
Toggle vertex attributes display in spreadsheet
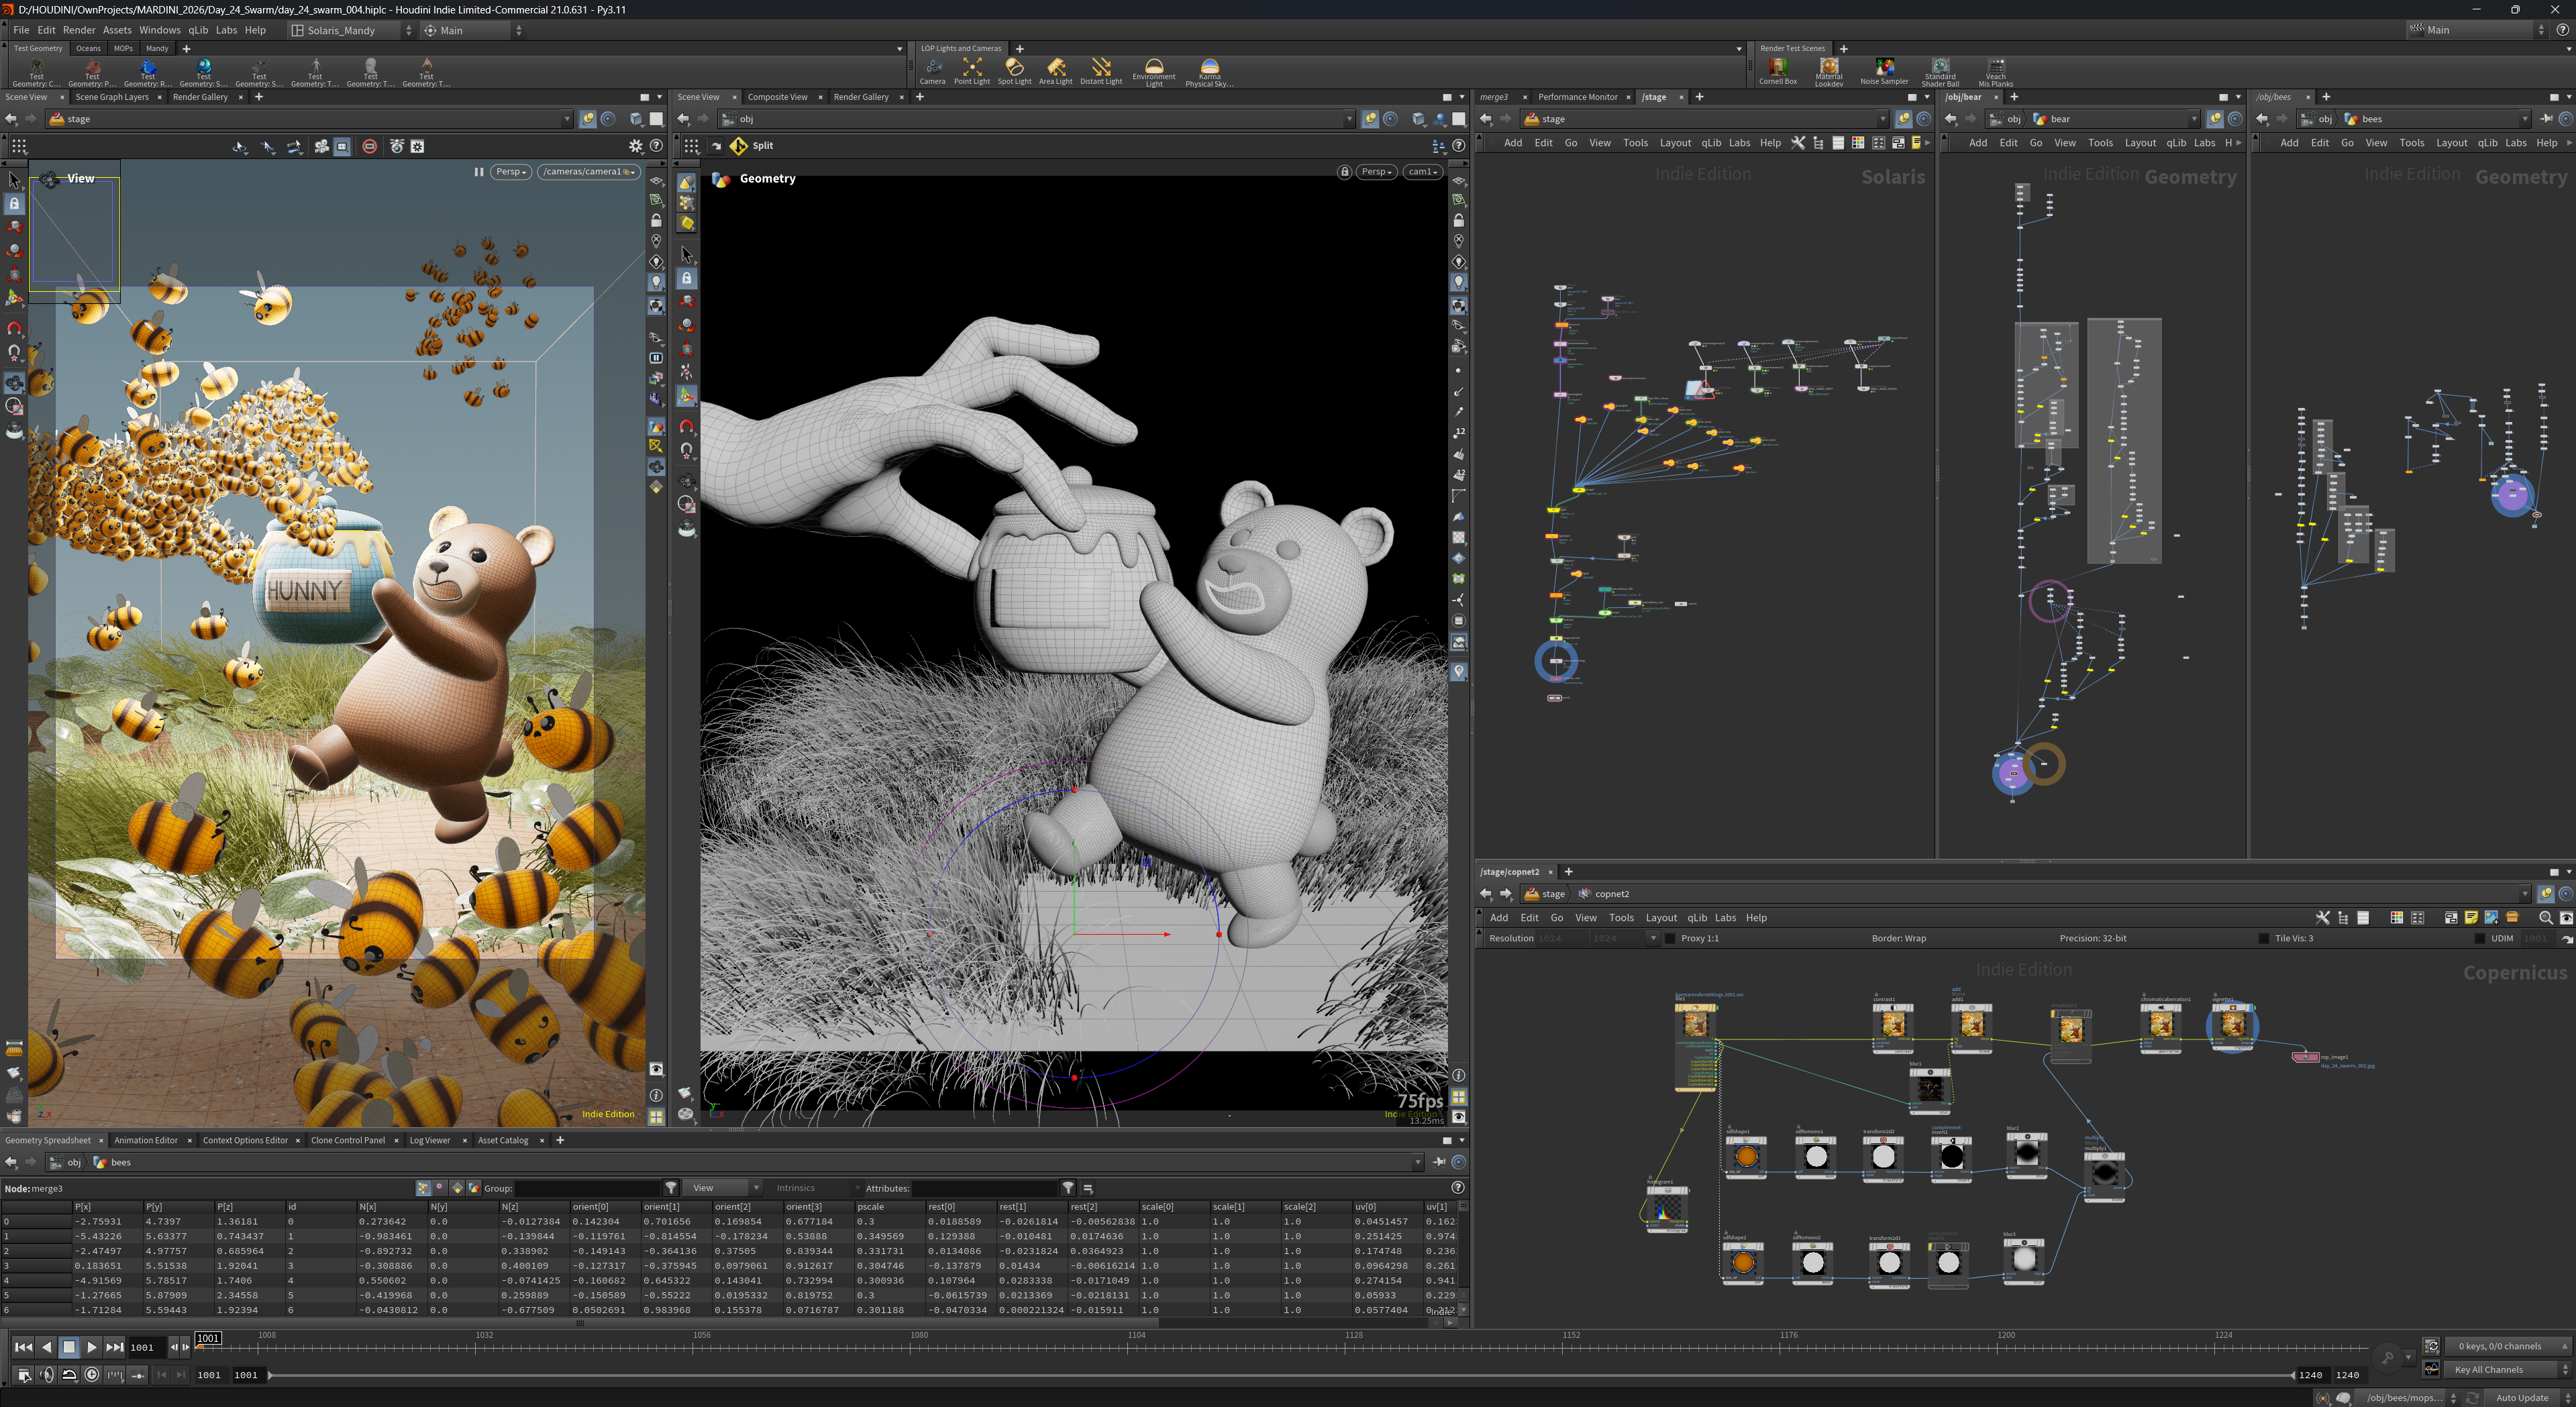coord(440,1188)
